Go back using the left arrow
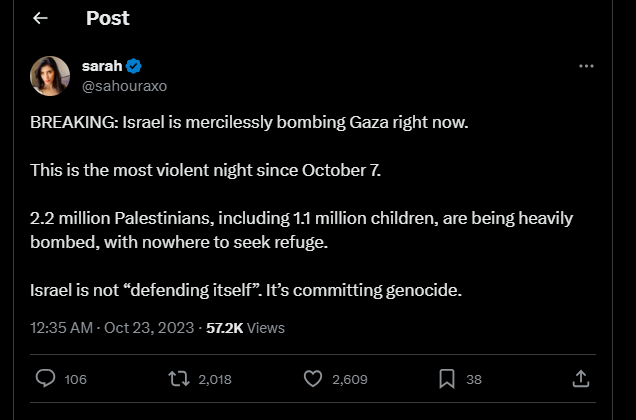This screenshot has width=636, height=420. click(41, 19)
